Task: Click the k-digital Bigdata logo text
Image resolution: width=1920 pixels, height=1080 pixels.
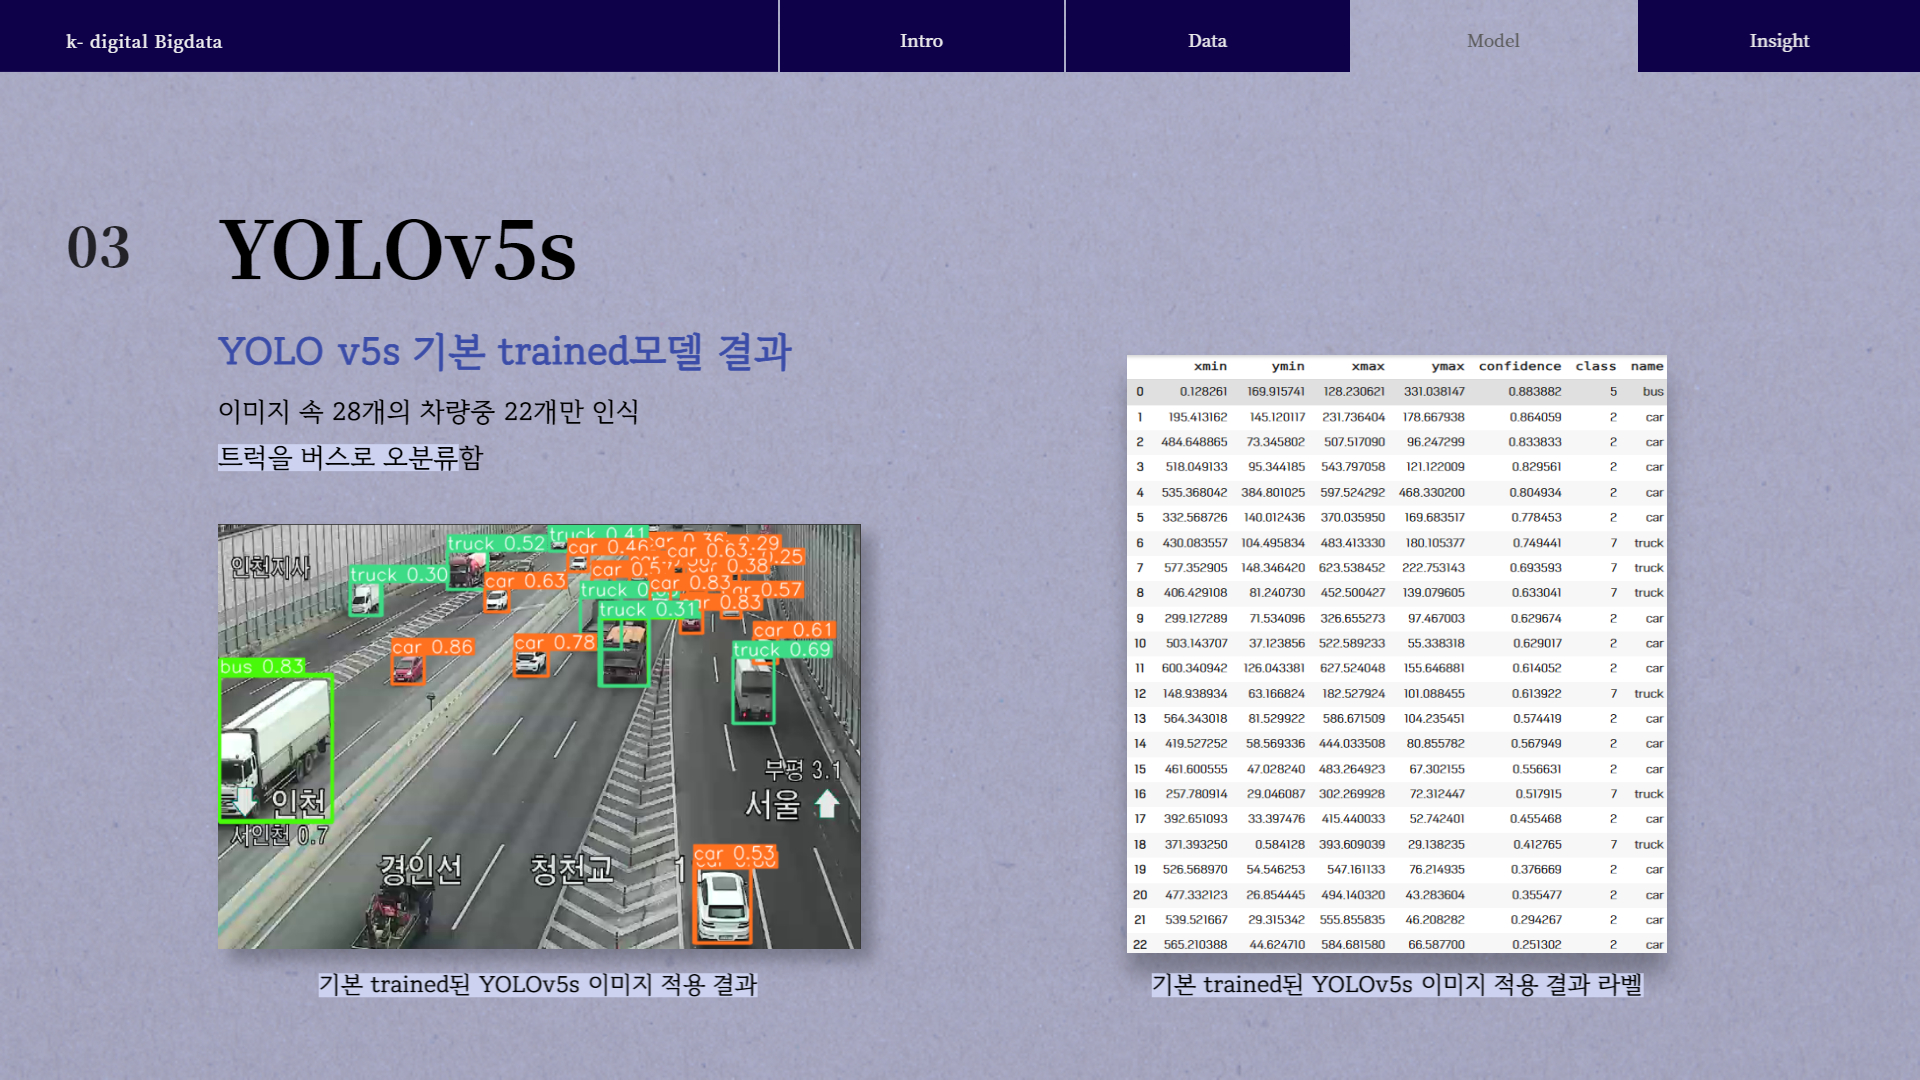Action: (145, 41)
